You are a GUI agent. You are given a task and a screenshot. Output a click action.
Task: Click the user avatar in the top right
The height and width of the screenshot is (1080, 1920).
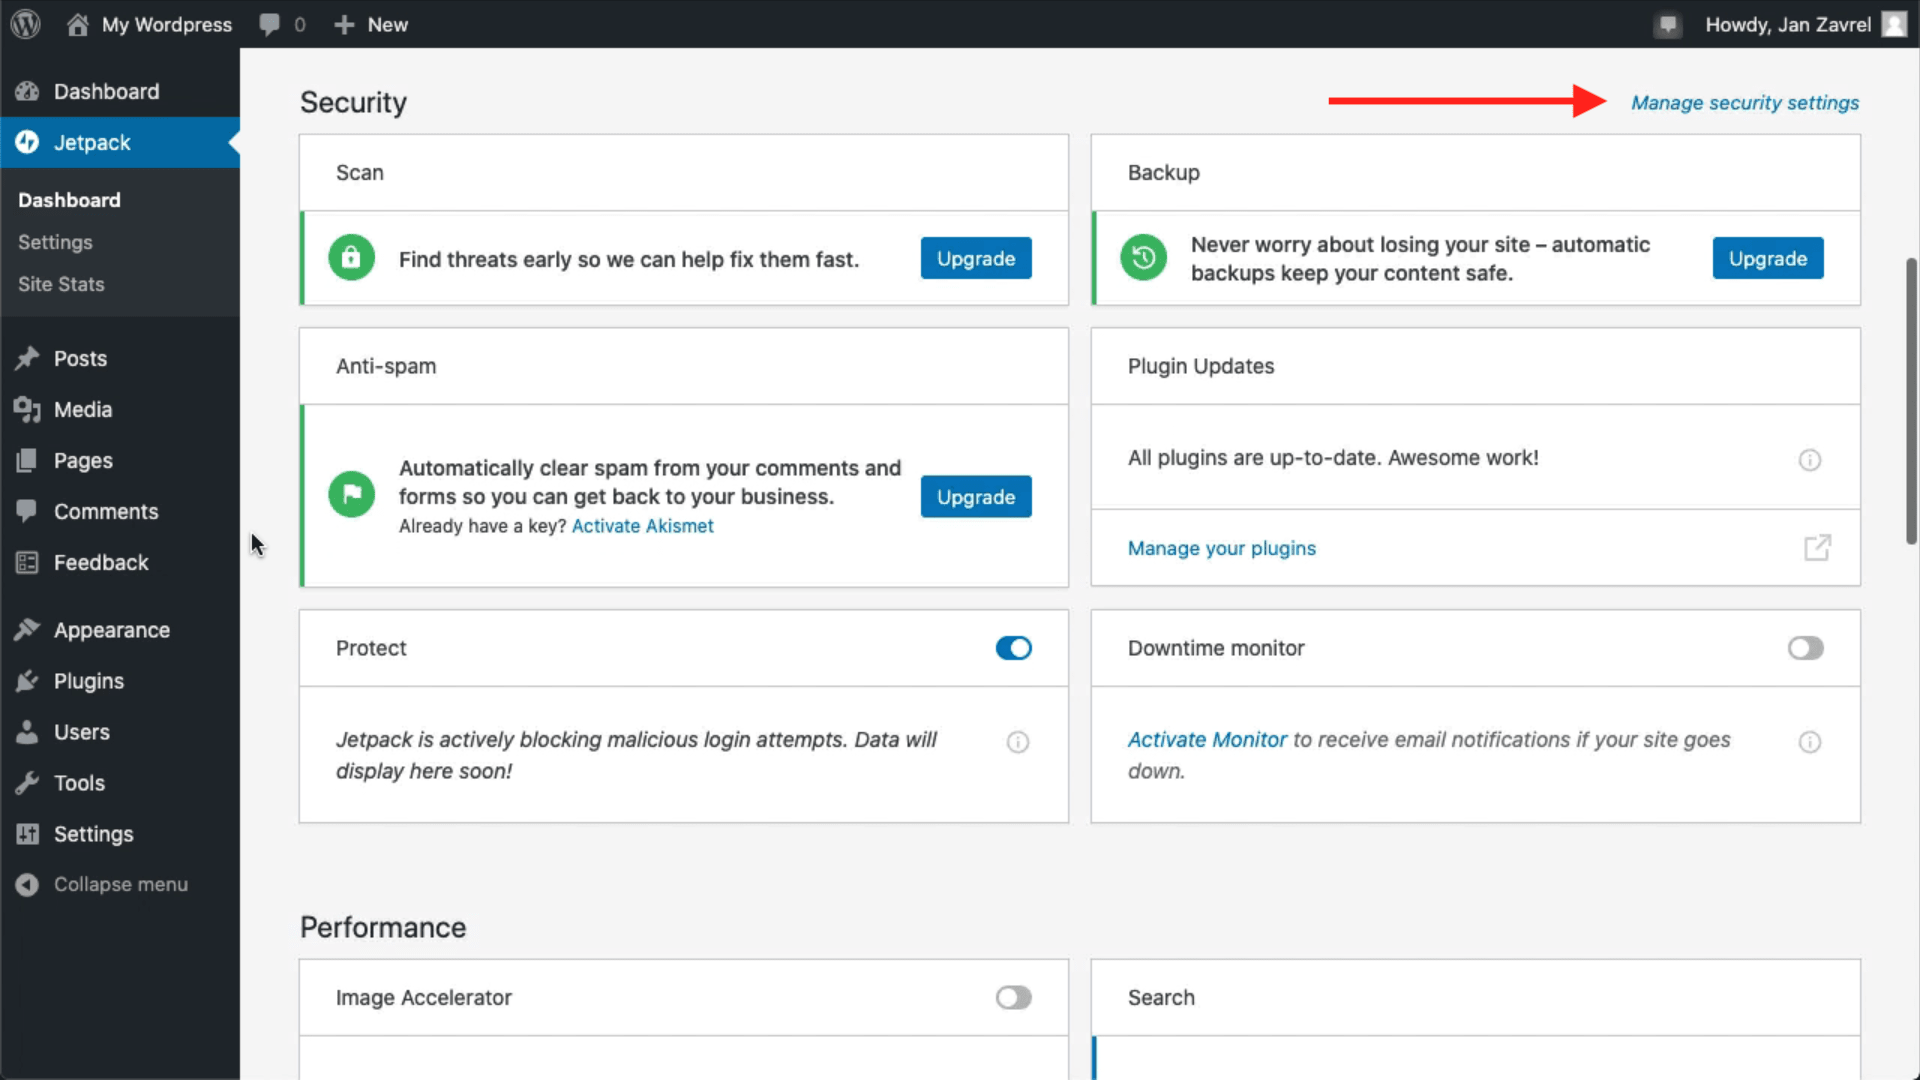[x=1894, y=24]
